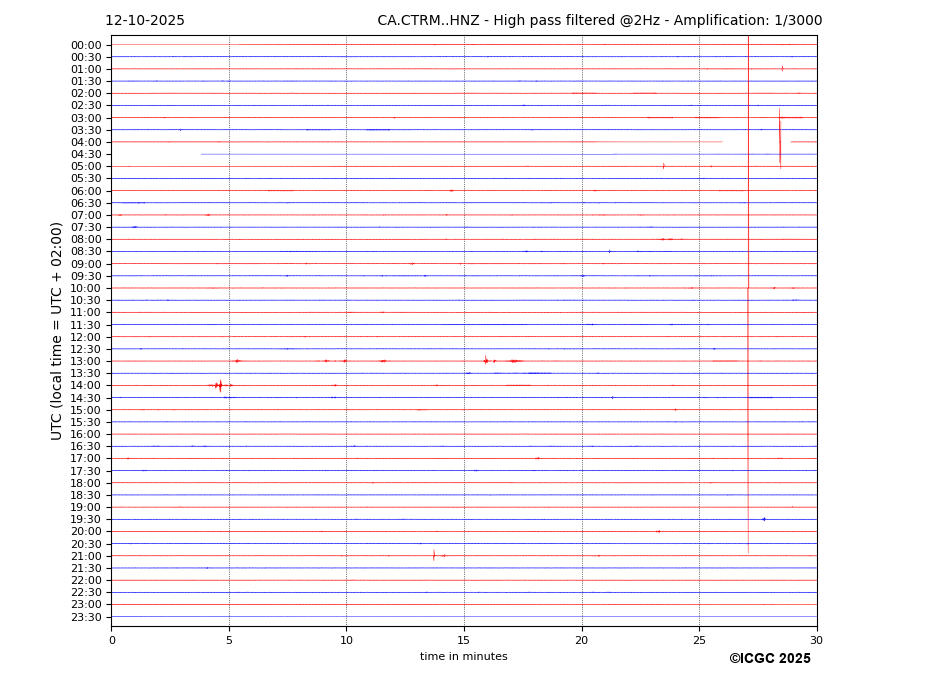927x696 pixels.
Task: Click the x-axis tick label 5
Action: coord(229,640)
